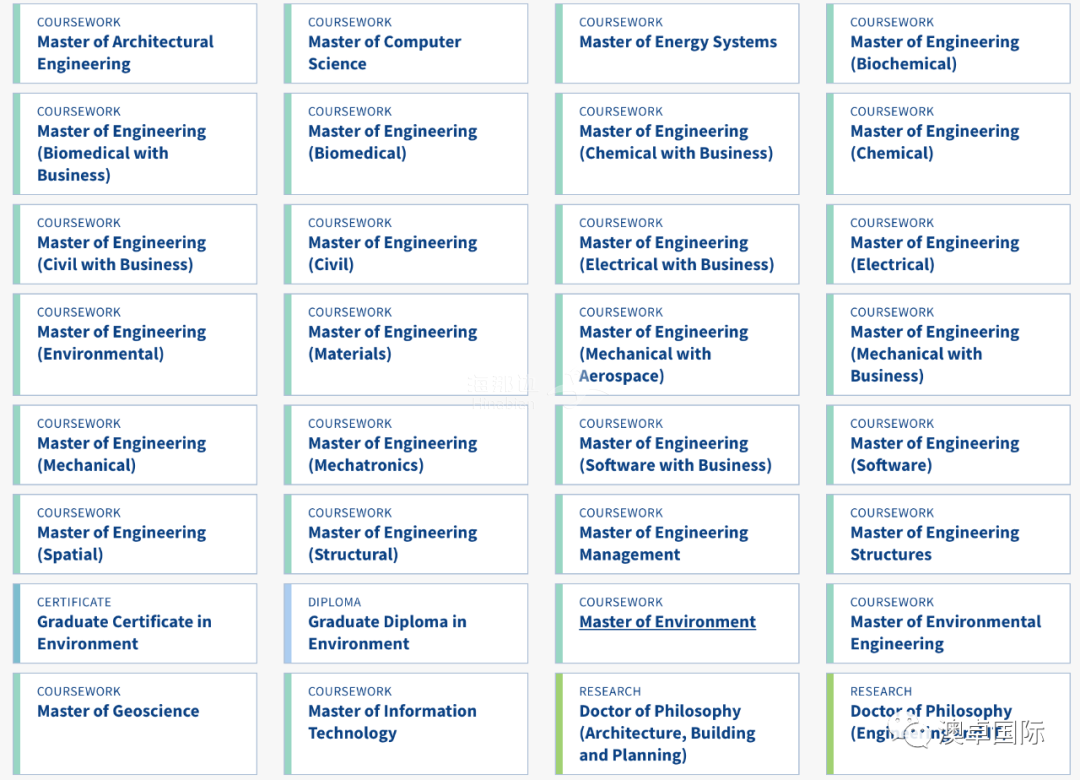This screenshot has width=1080, height=780.
Task: Select Master of Engineering (Chemical with Business)
Action: (x=677, y=144)
